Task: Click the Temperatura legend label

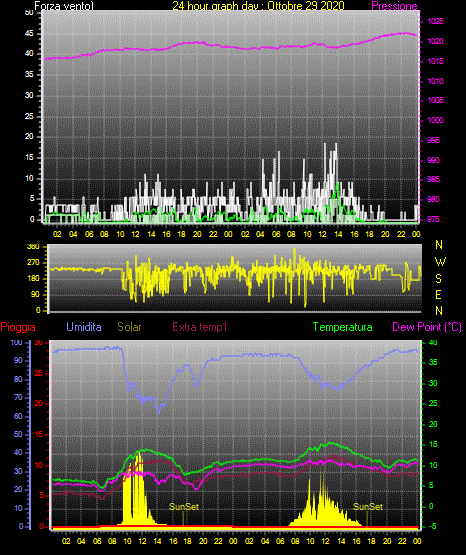Action: pos(343,327)
